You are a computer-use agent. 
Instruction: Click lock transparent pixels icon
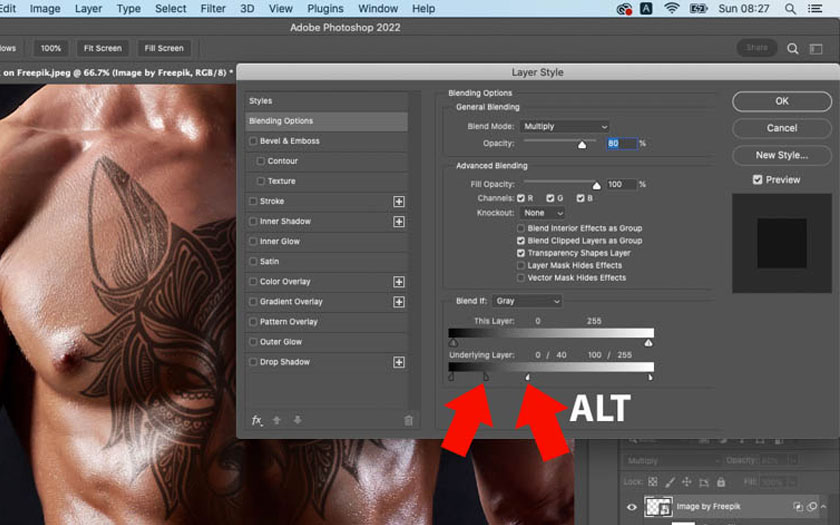tap(652, 482)
